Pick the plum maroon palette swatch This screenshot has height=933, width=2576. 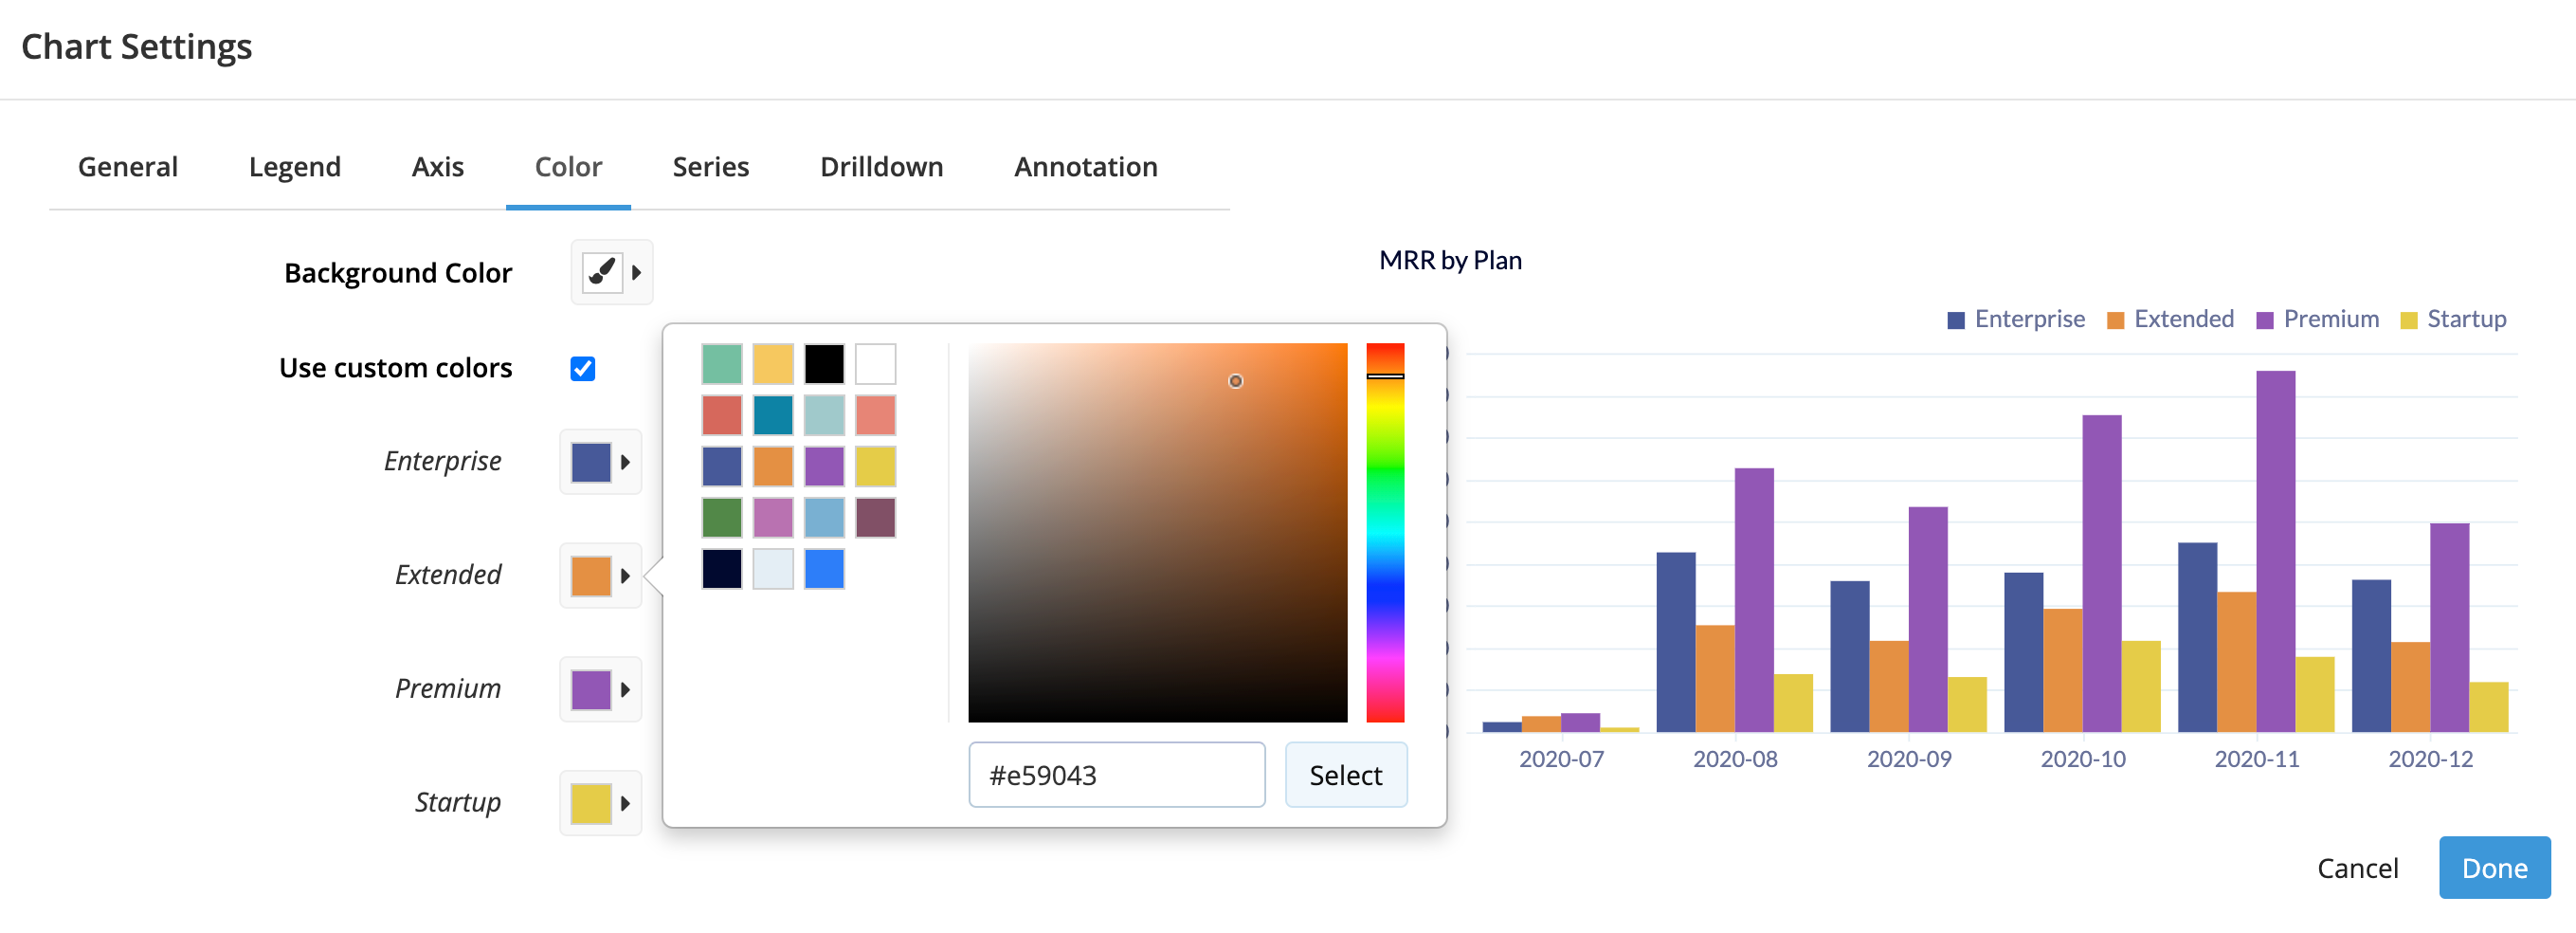pyautogui.click(x=875, y=518)
